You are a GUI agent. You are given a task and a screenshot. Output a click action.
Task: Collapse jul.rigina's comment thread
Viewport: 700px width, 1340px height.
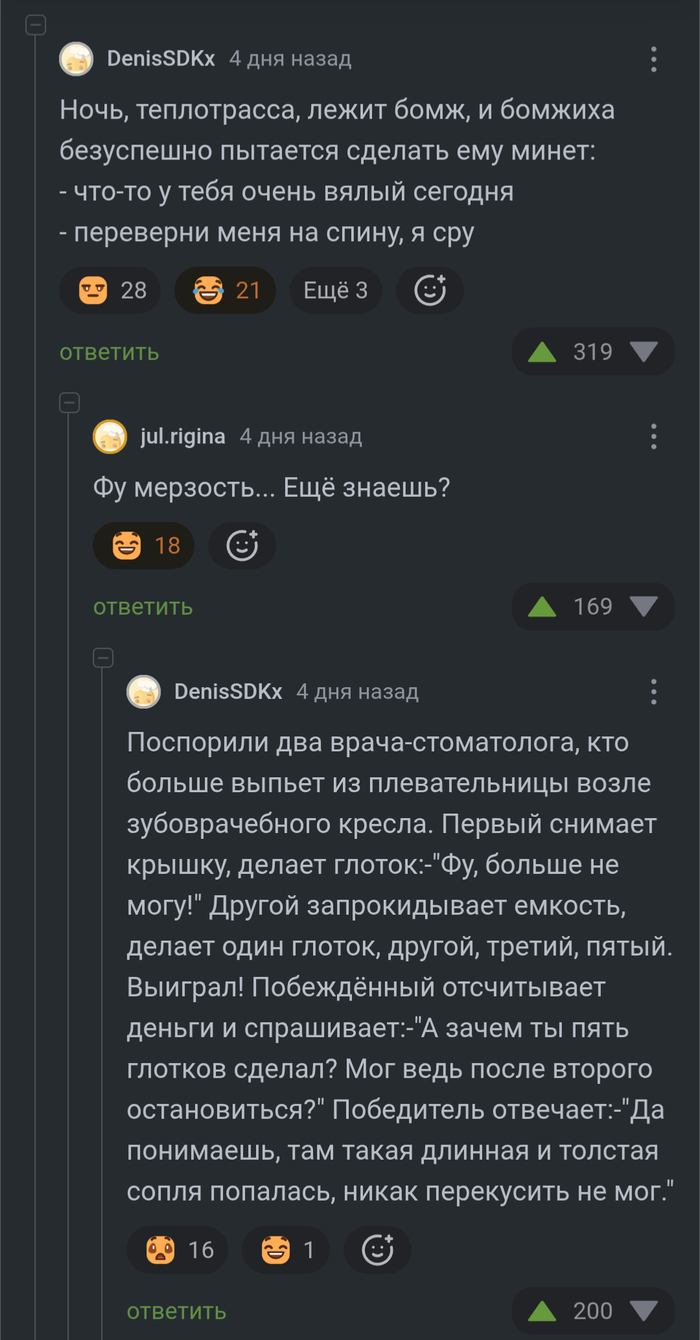click(x=67, y=403)
